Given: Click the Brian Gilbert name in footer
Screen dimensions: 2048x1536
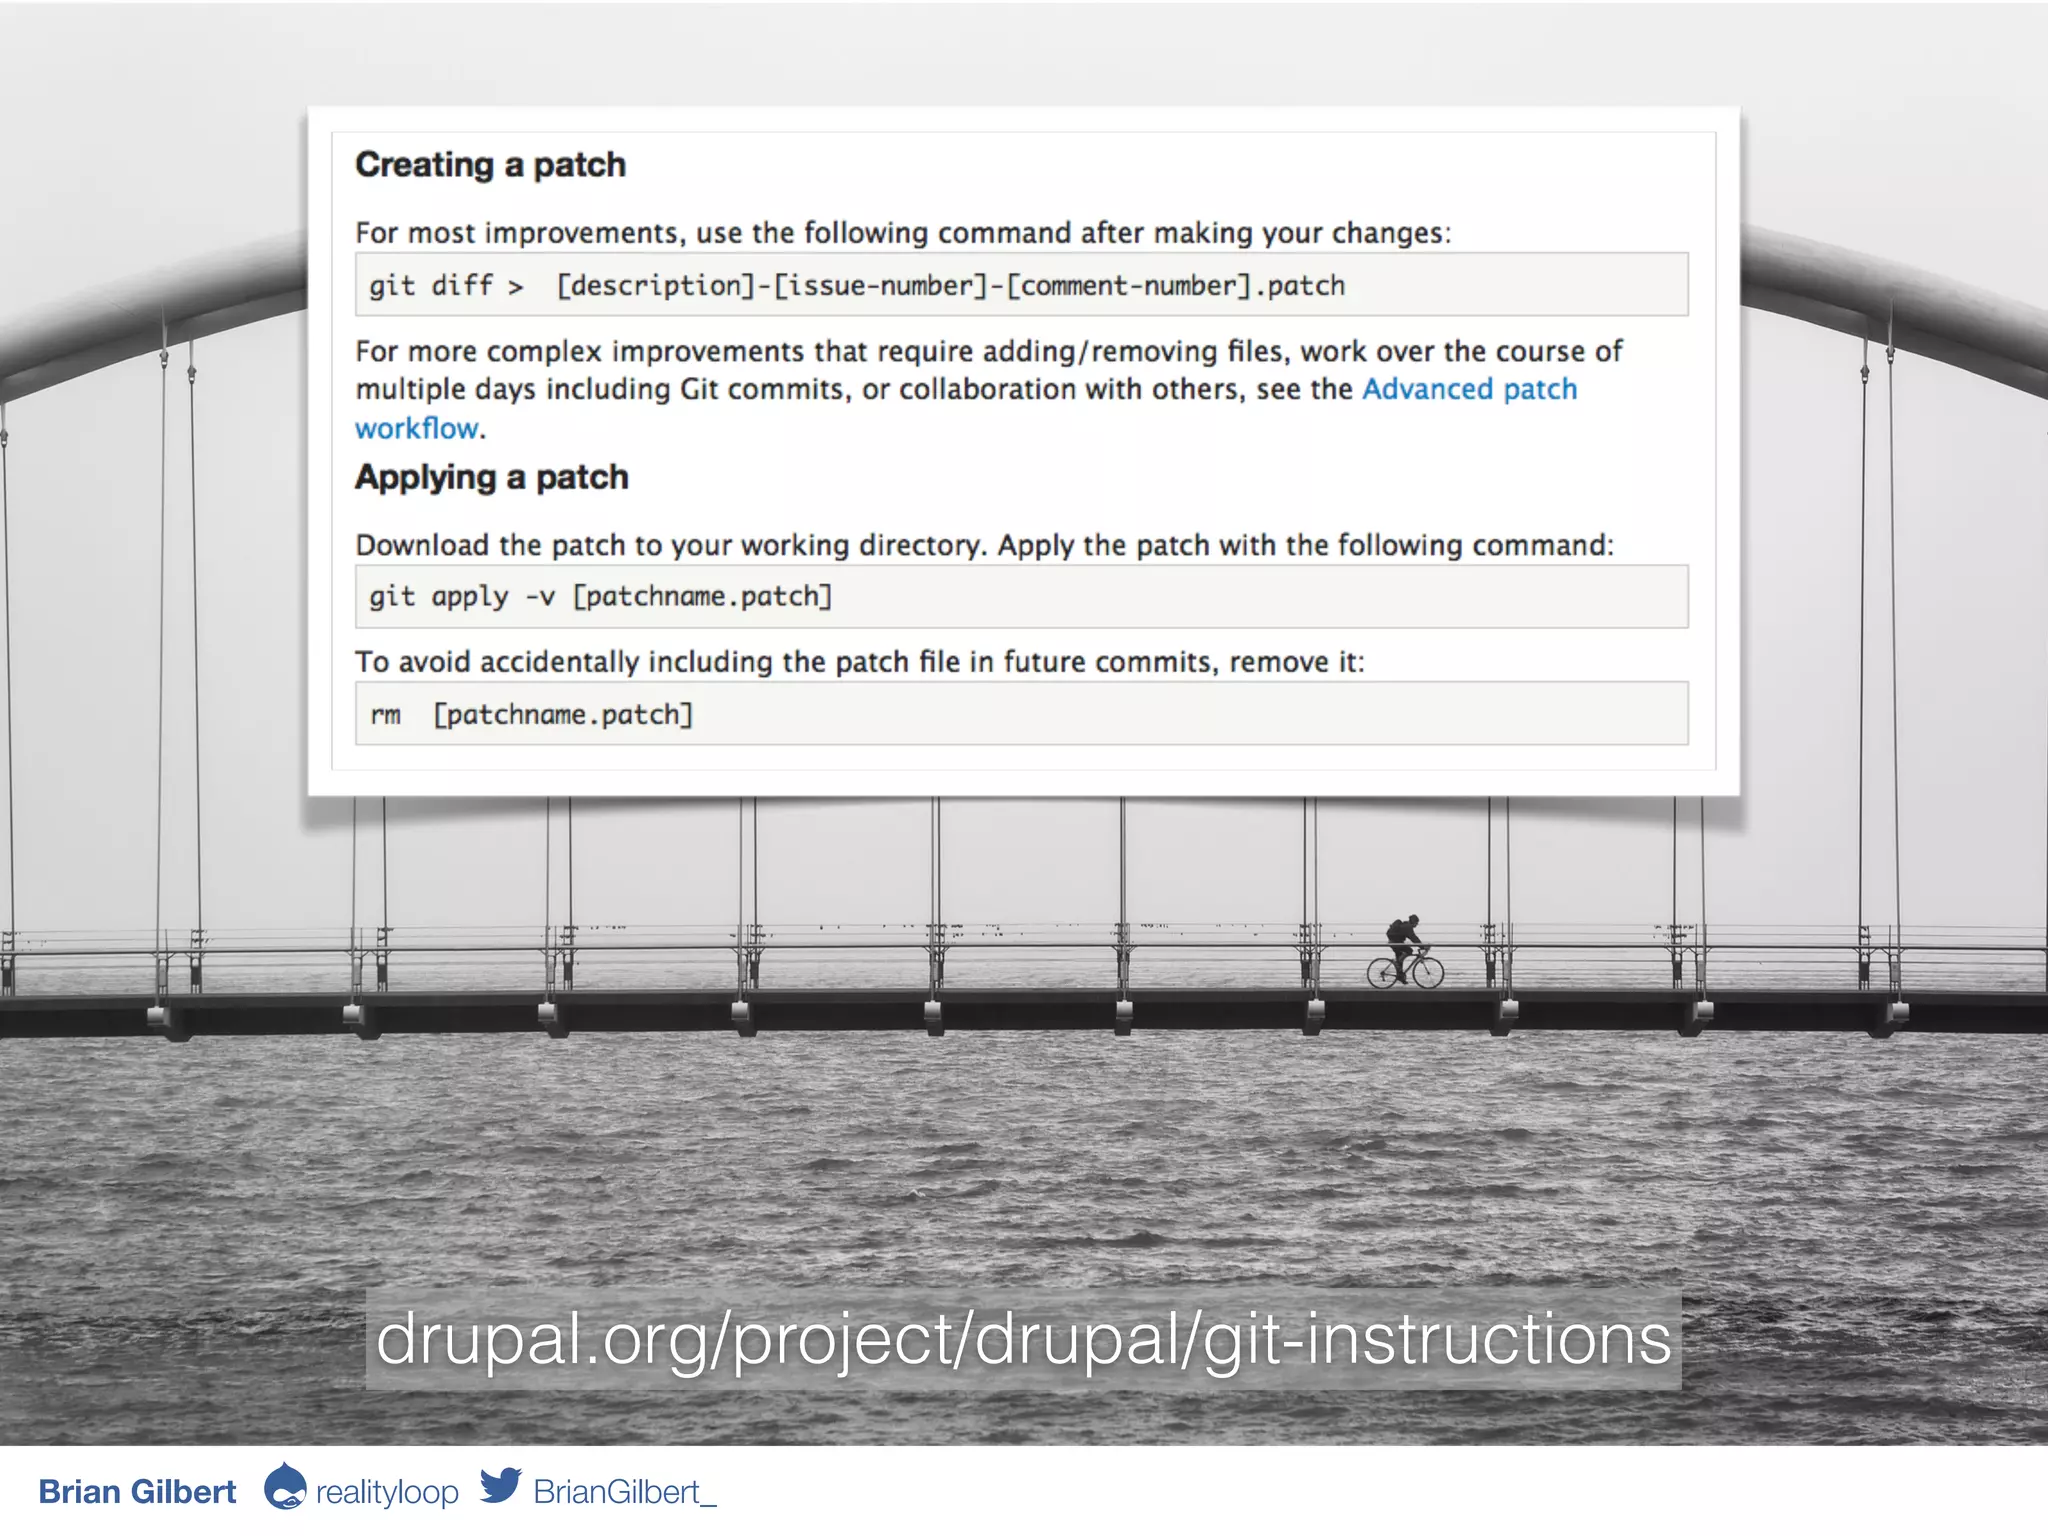Looking at the screenshot, I should coord(137,1492).
